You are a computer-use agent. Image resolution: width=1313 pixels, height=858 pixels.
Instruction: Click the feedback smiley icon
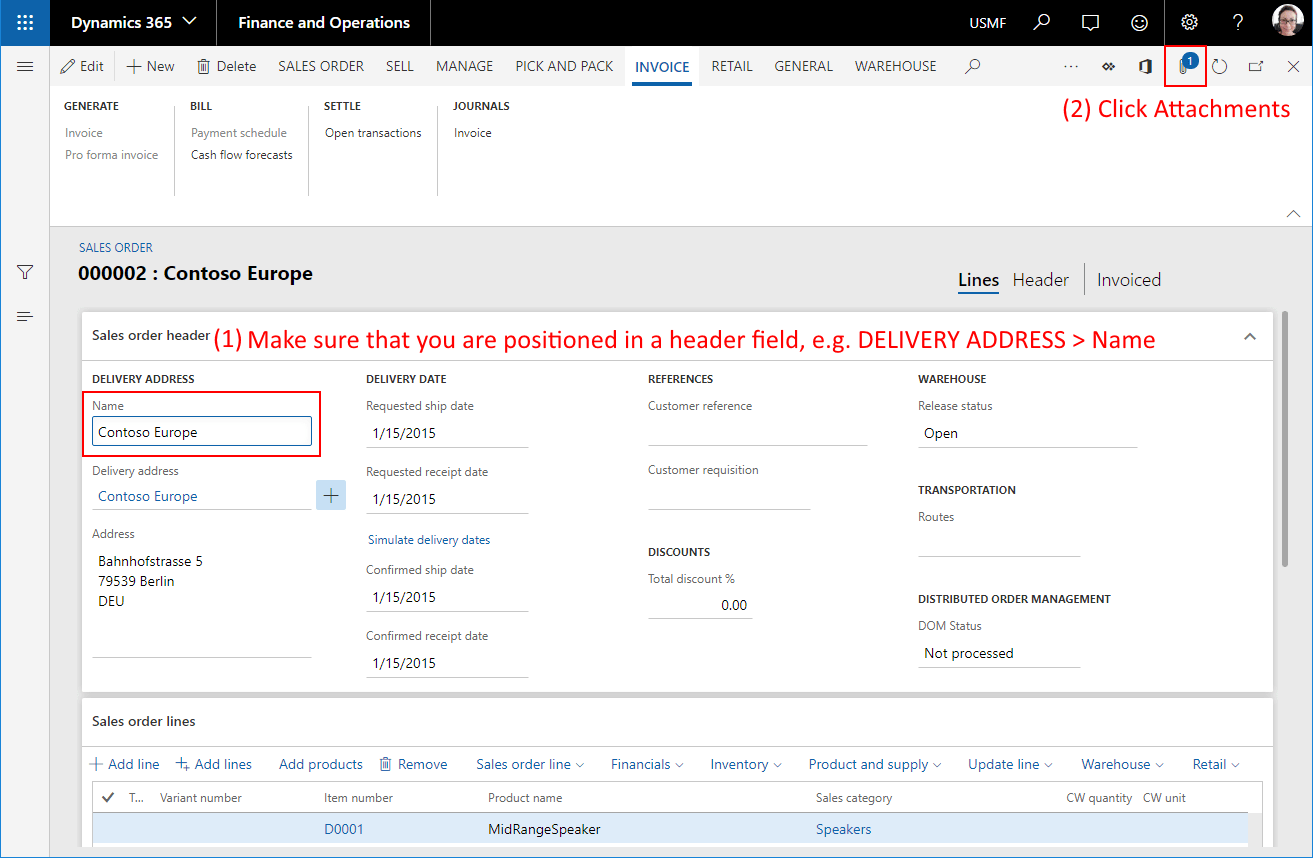(x=1139, y=22)
